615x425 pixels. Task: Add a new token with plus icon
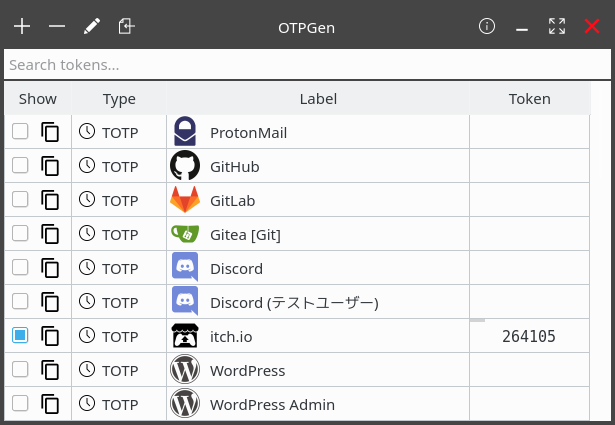click(22, 27)
